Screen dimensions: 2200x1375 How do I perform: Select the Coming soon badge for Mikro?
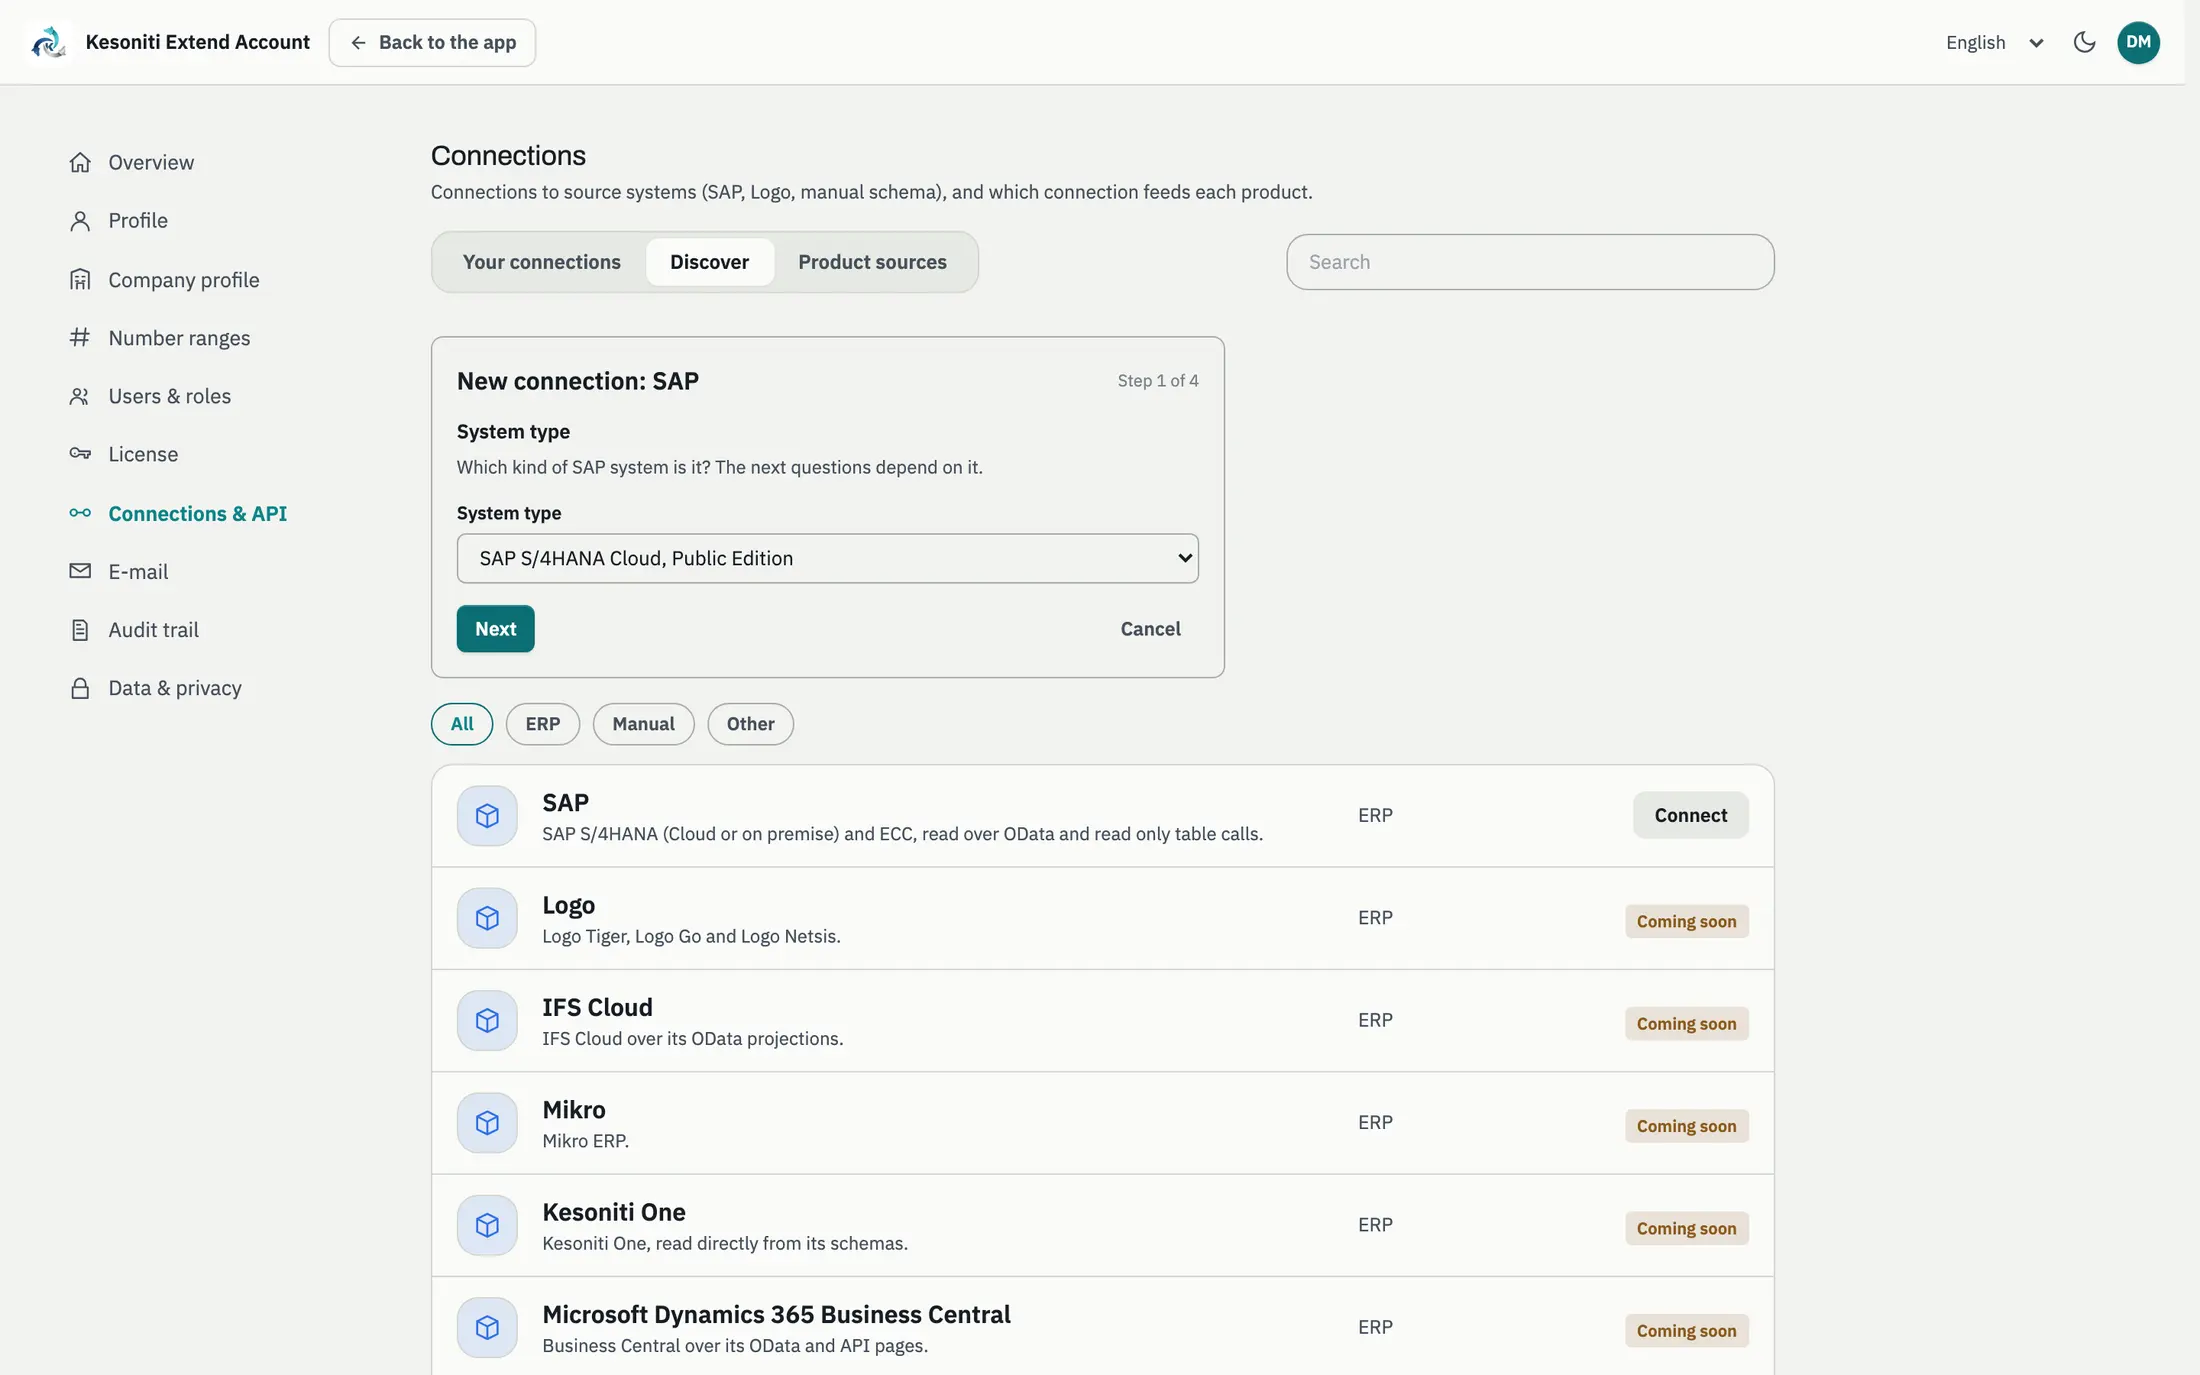tap(1686, 1126)
